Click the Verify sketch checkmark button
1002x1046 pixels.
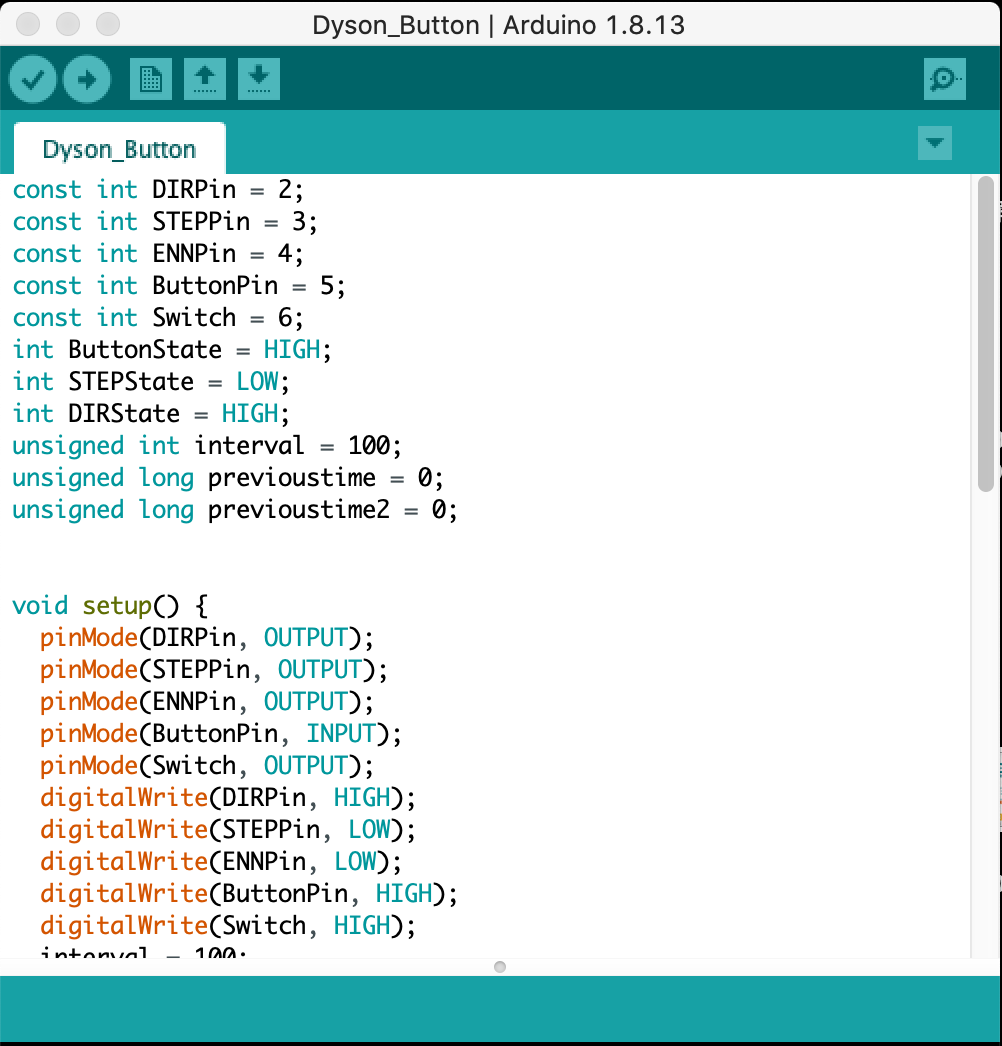tap(32, 79)
